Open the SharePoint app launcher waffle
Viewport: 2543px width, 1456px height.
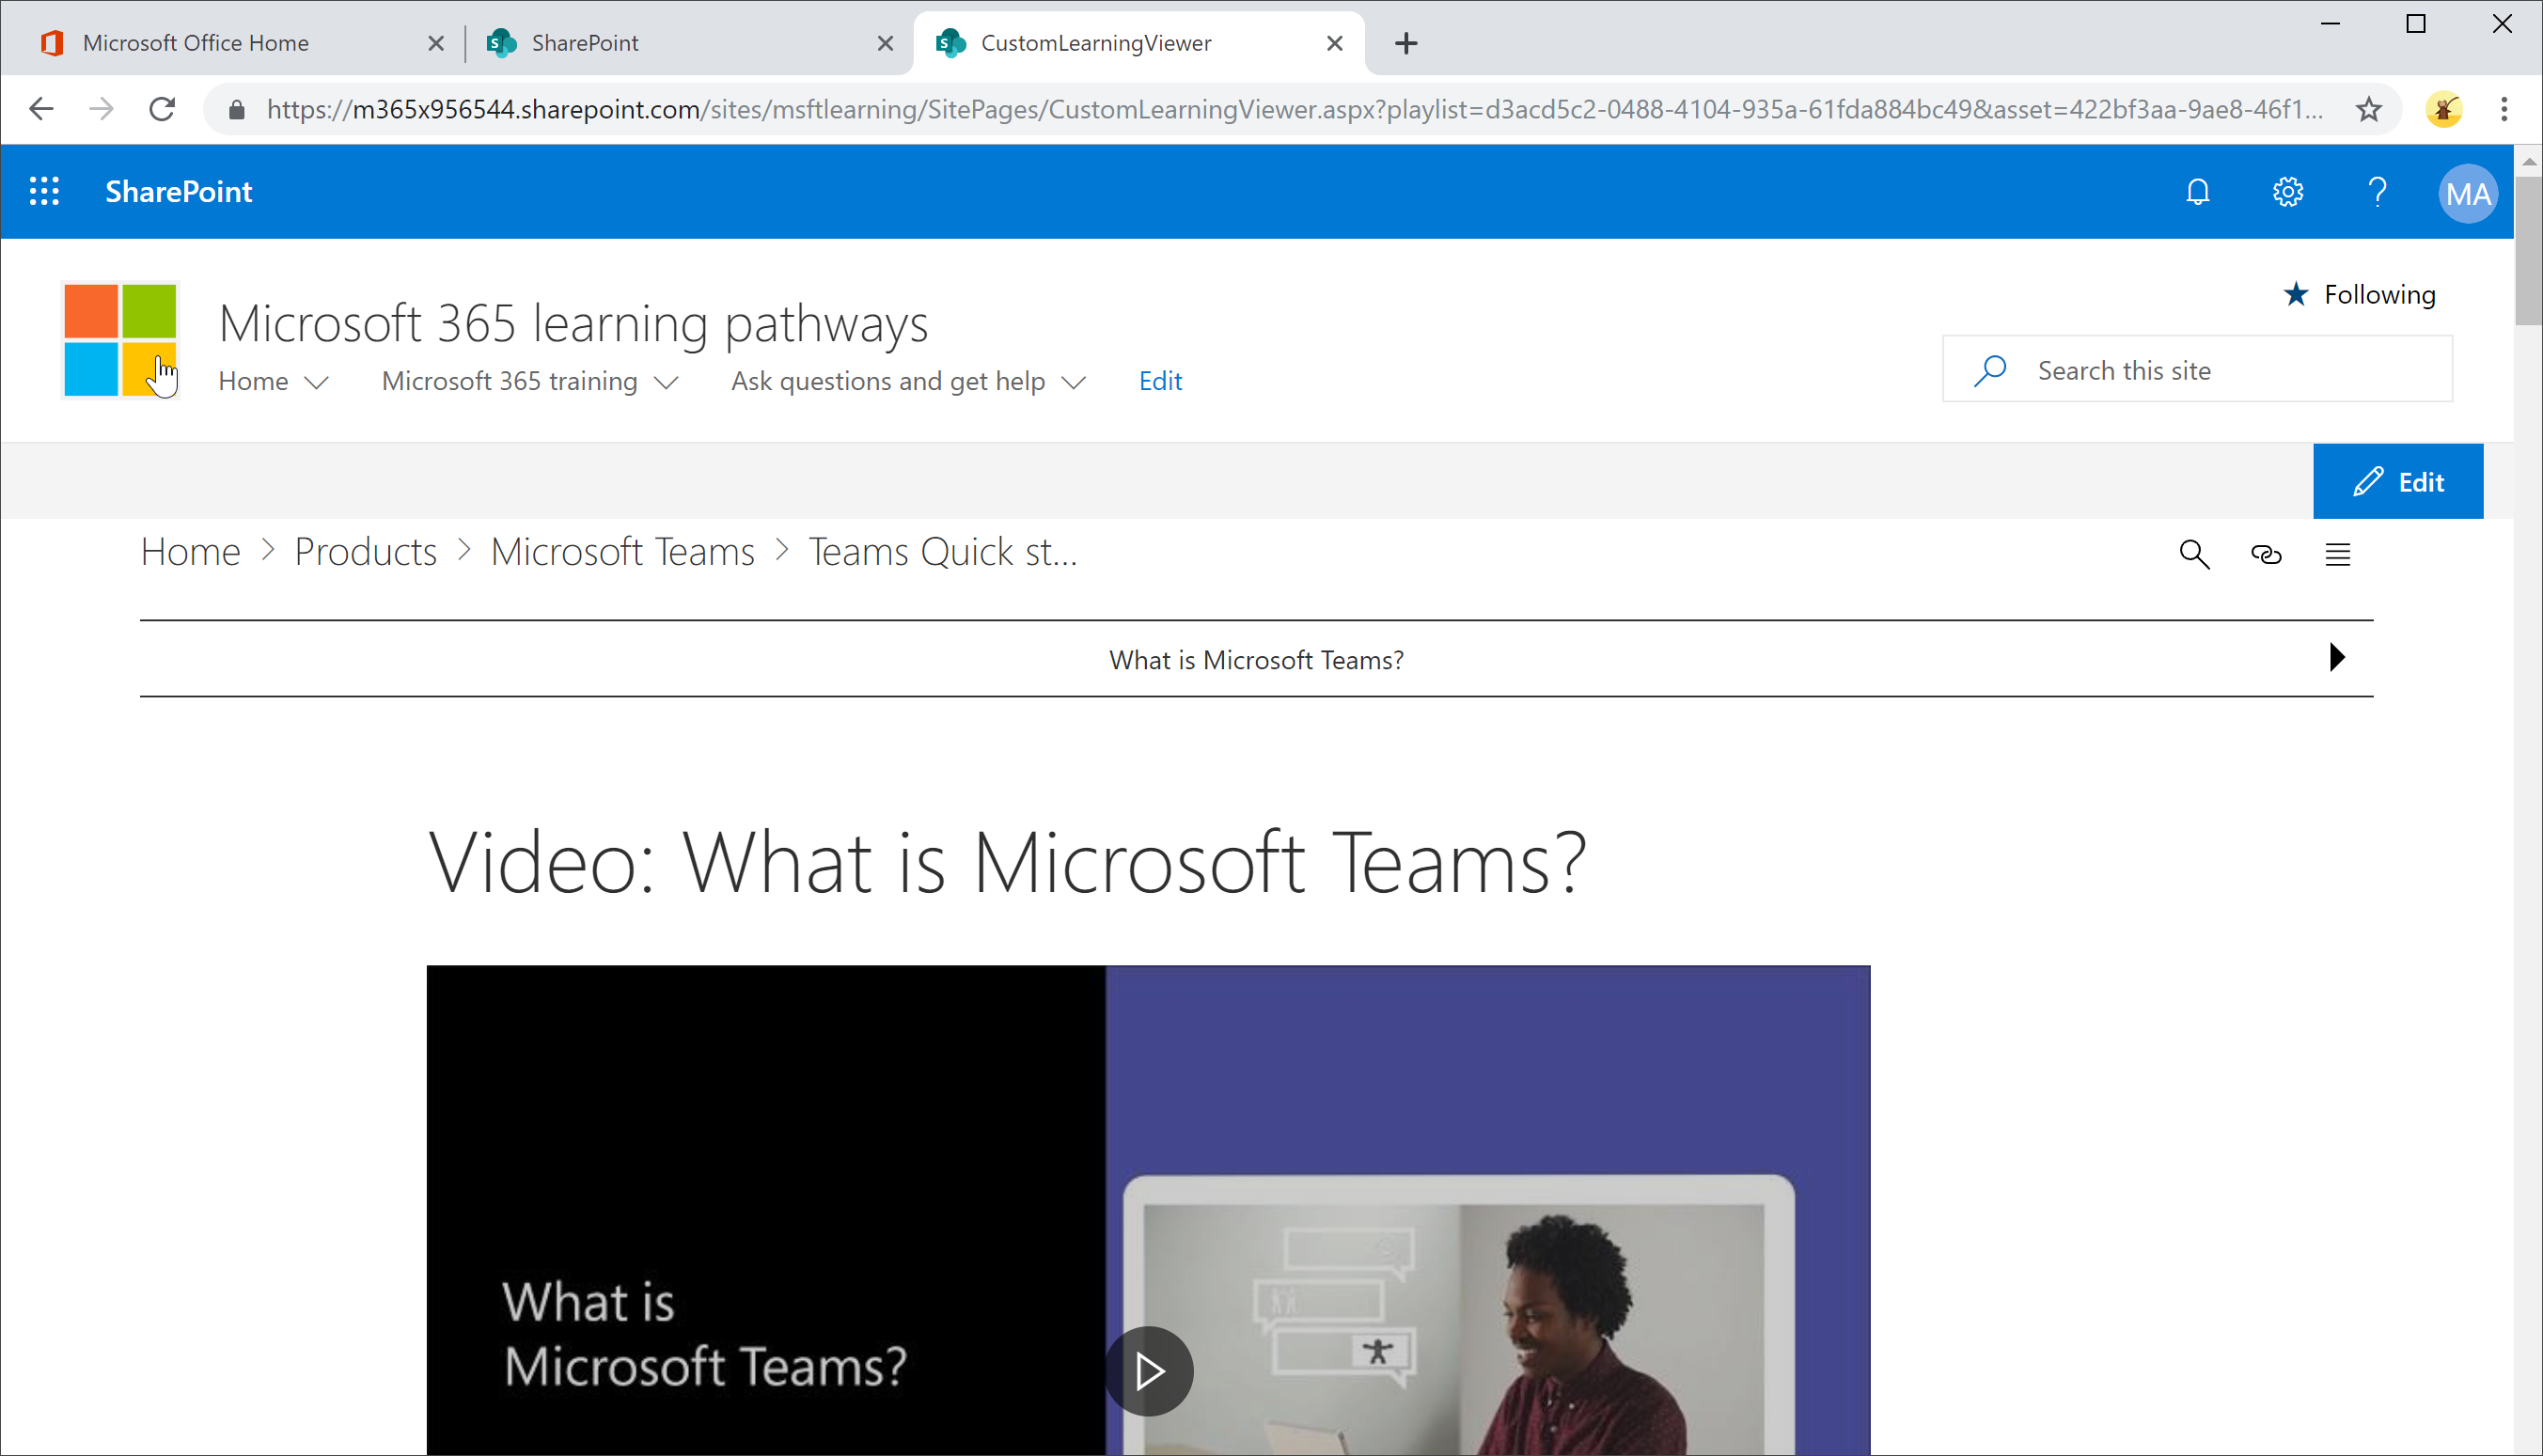[x=44, y=191]
